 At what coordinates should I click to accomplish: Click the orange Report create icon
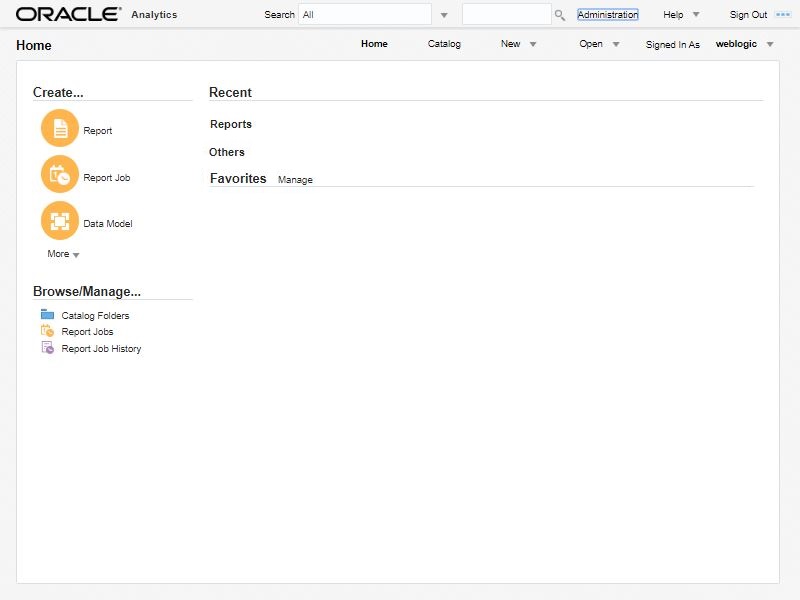pyautogui.click(x=60, y=128)
